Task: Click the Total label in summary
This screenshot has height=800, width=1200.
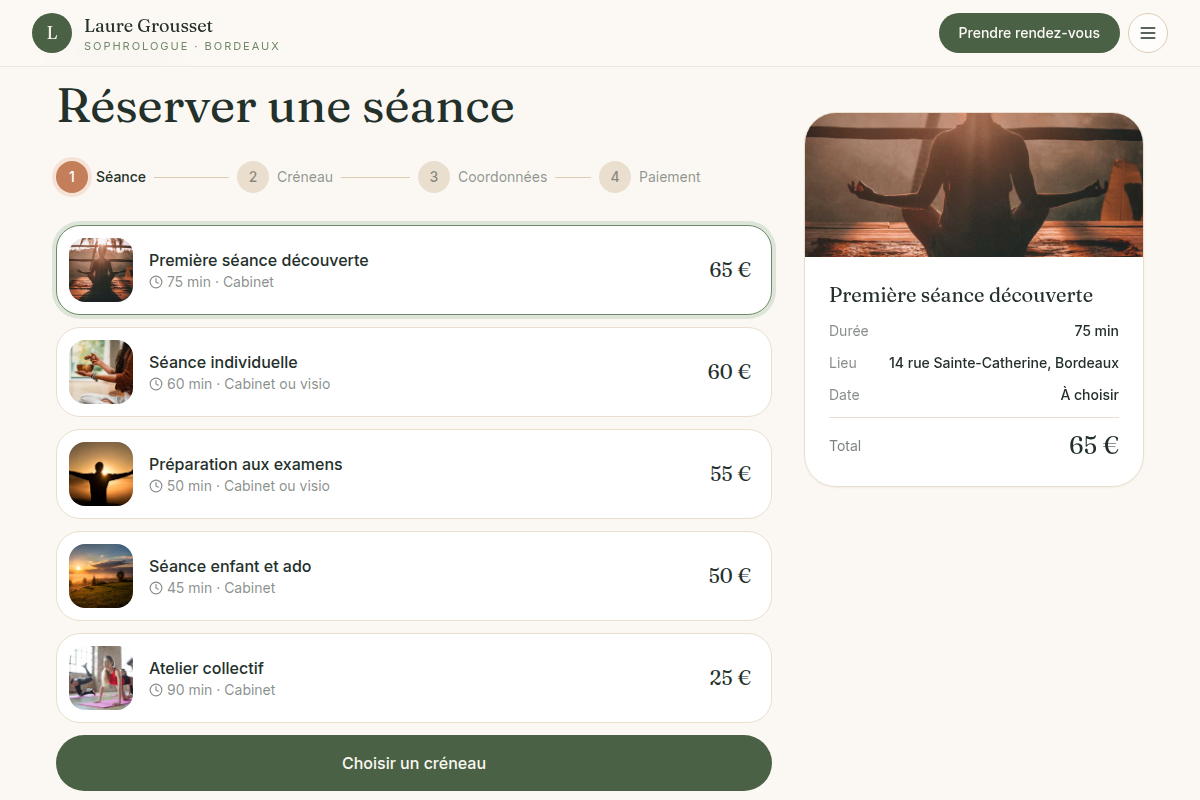Action: pos(845,446)
